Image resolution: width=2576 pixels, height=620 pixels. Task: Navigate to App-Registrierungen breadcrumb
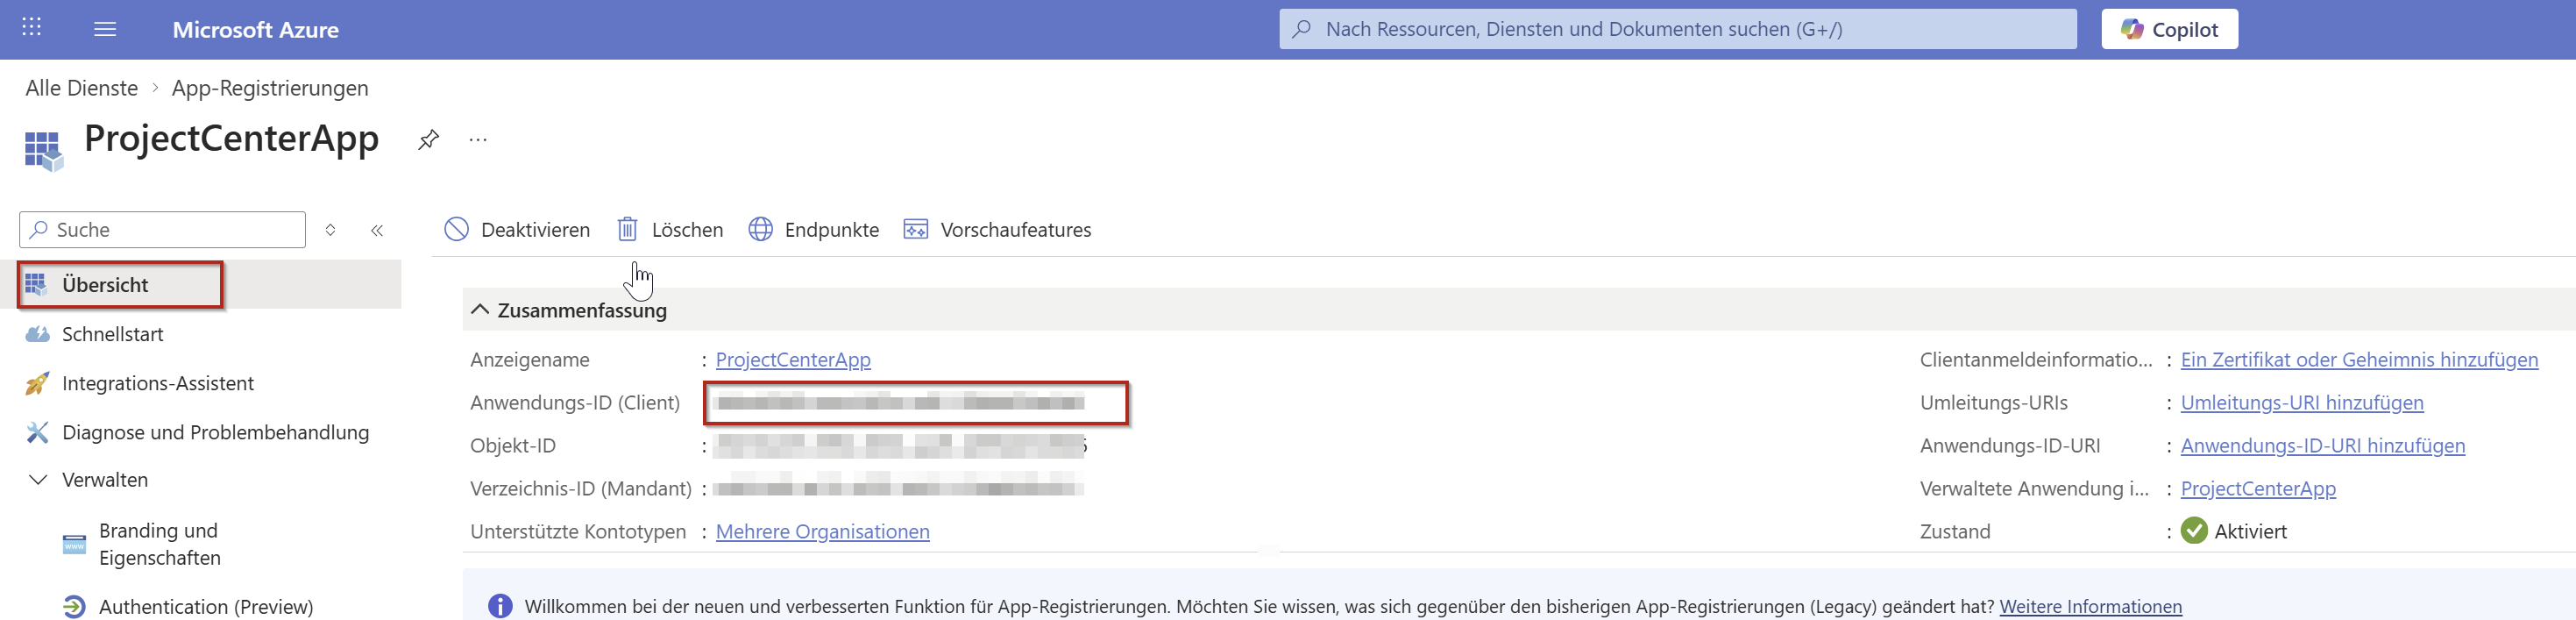[270, 88]
